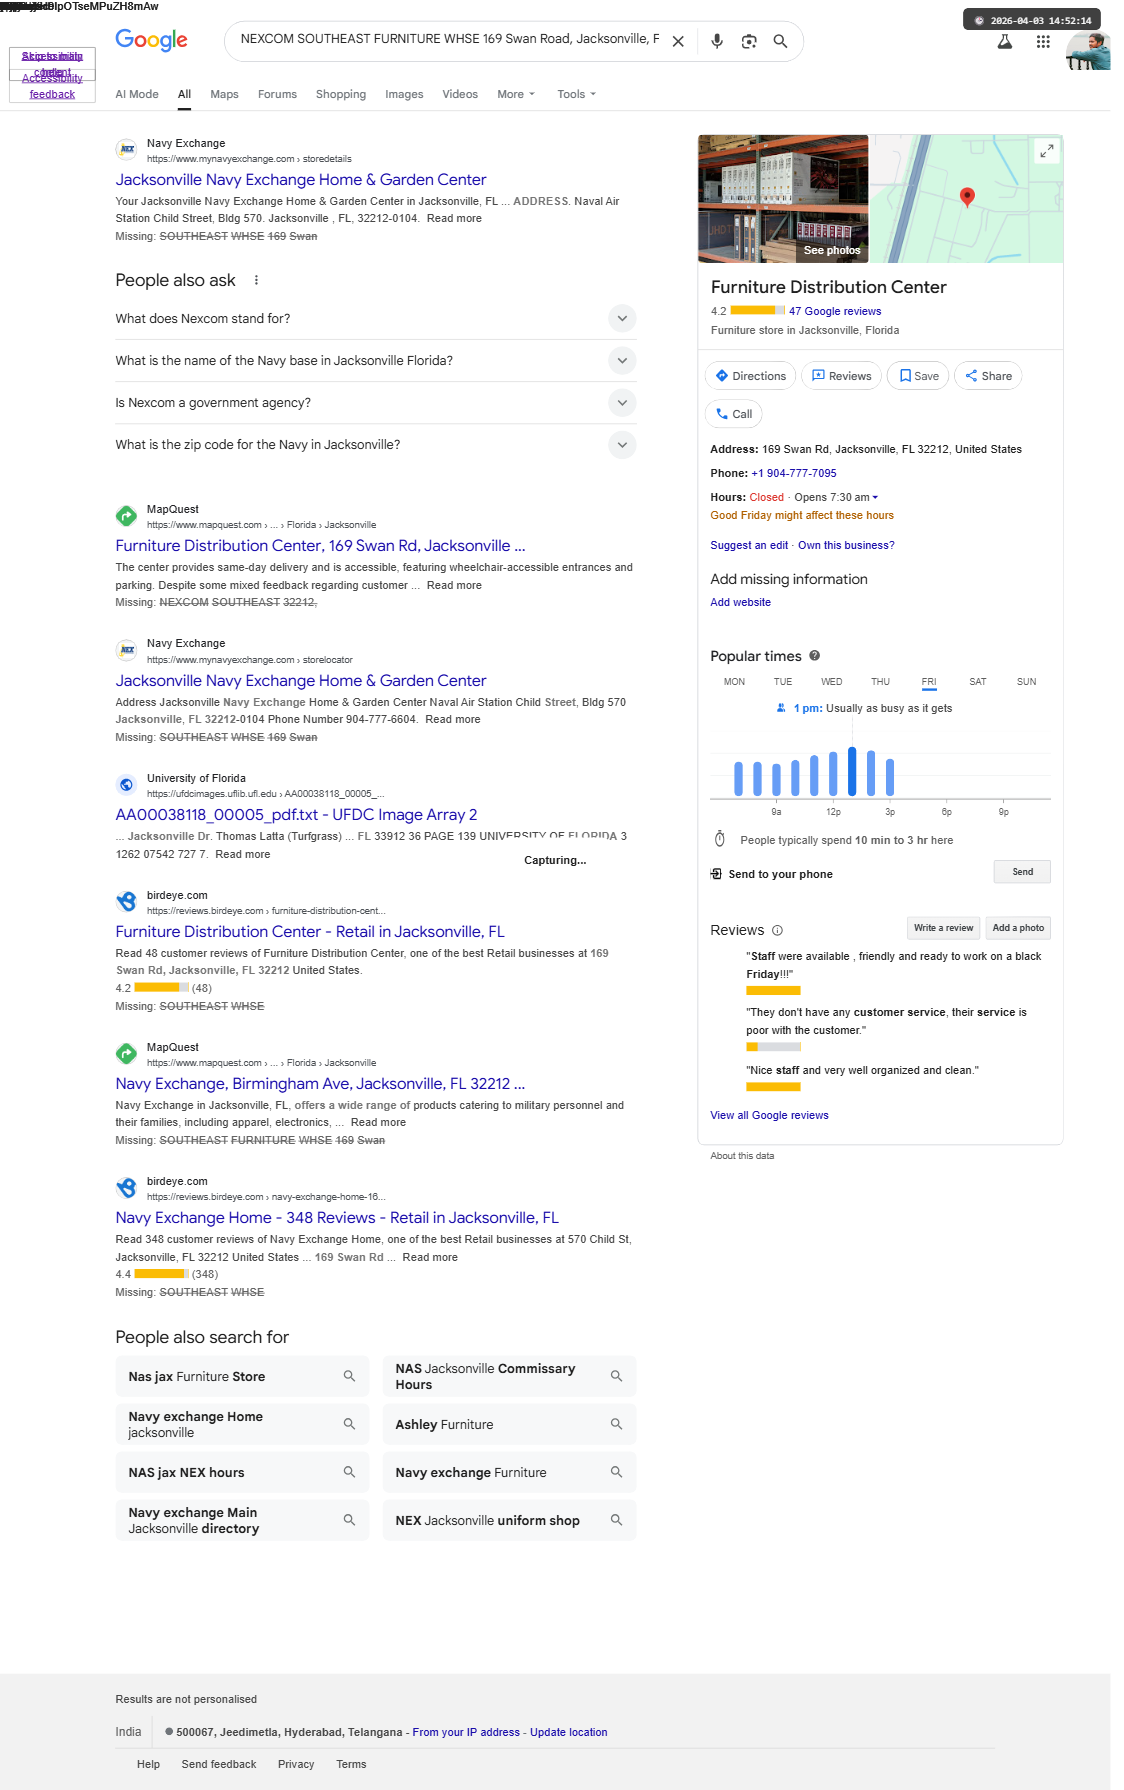Search icon for Nas jax Furniture Store
This screenshot has width=1124, height=1790.
pyautogui.click(x=349, y=1376)
